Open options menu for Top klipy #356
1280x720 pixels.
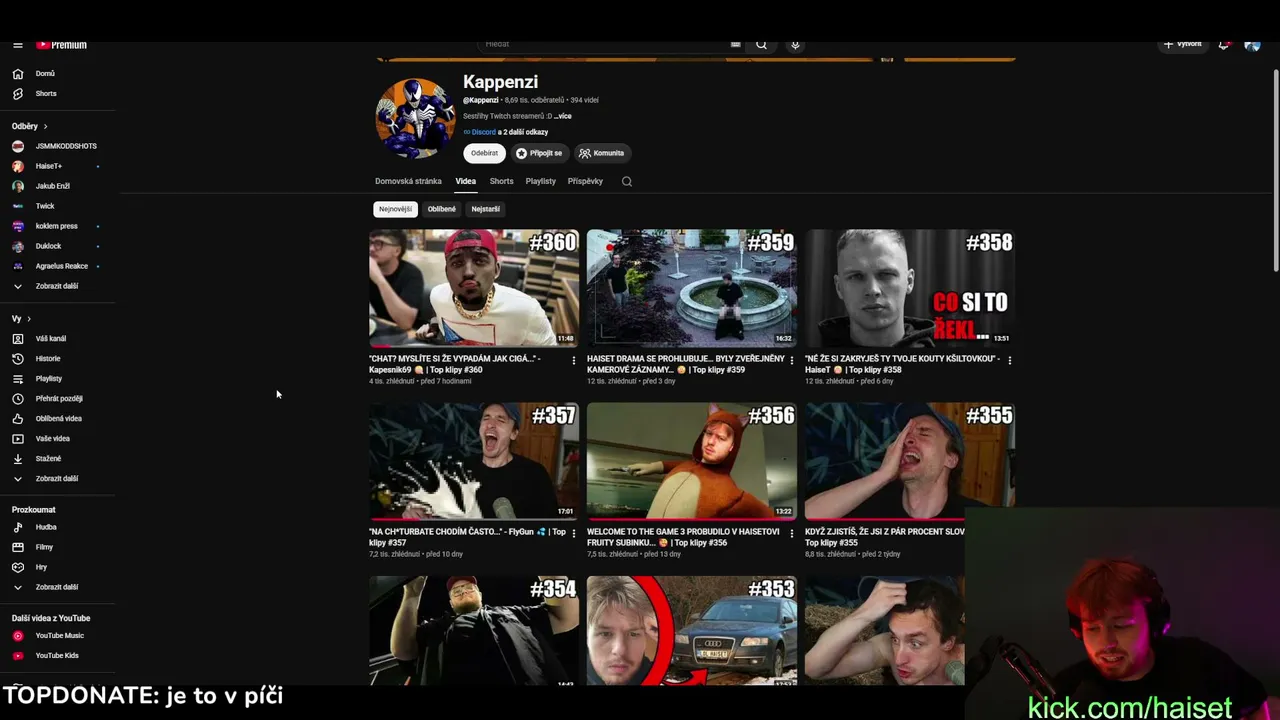tap(791, 533)
